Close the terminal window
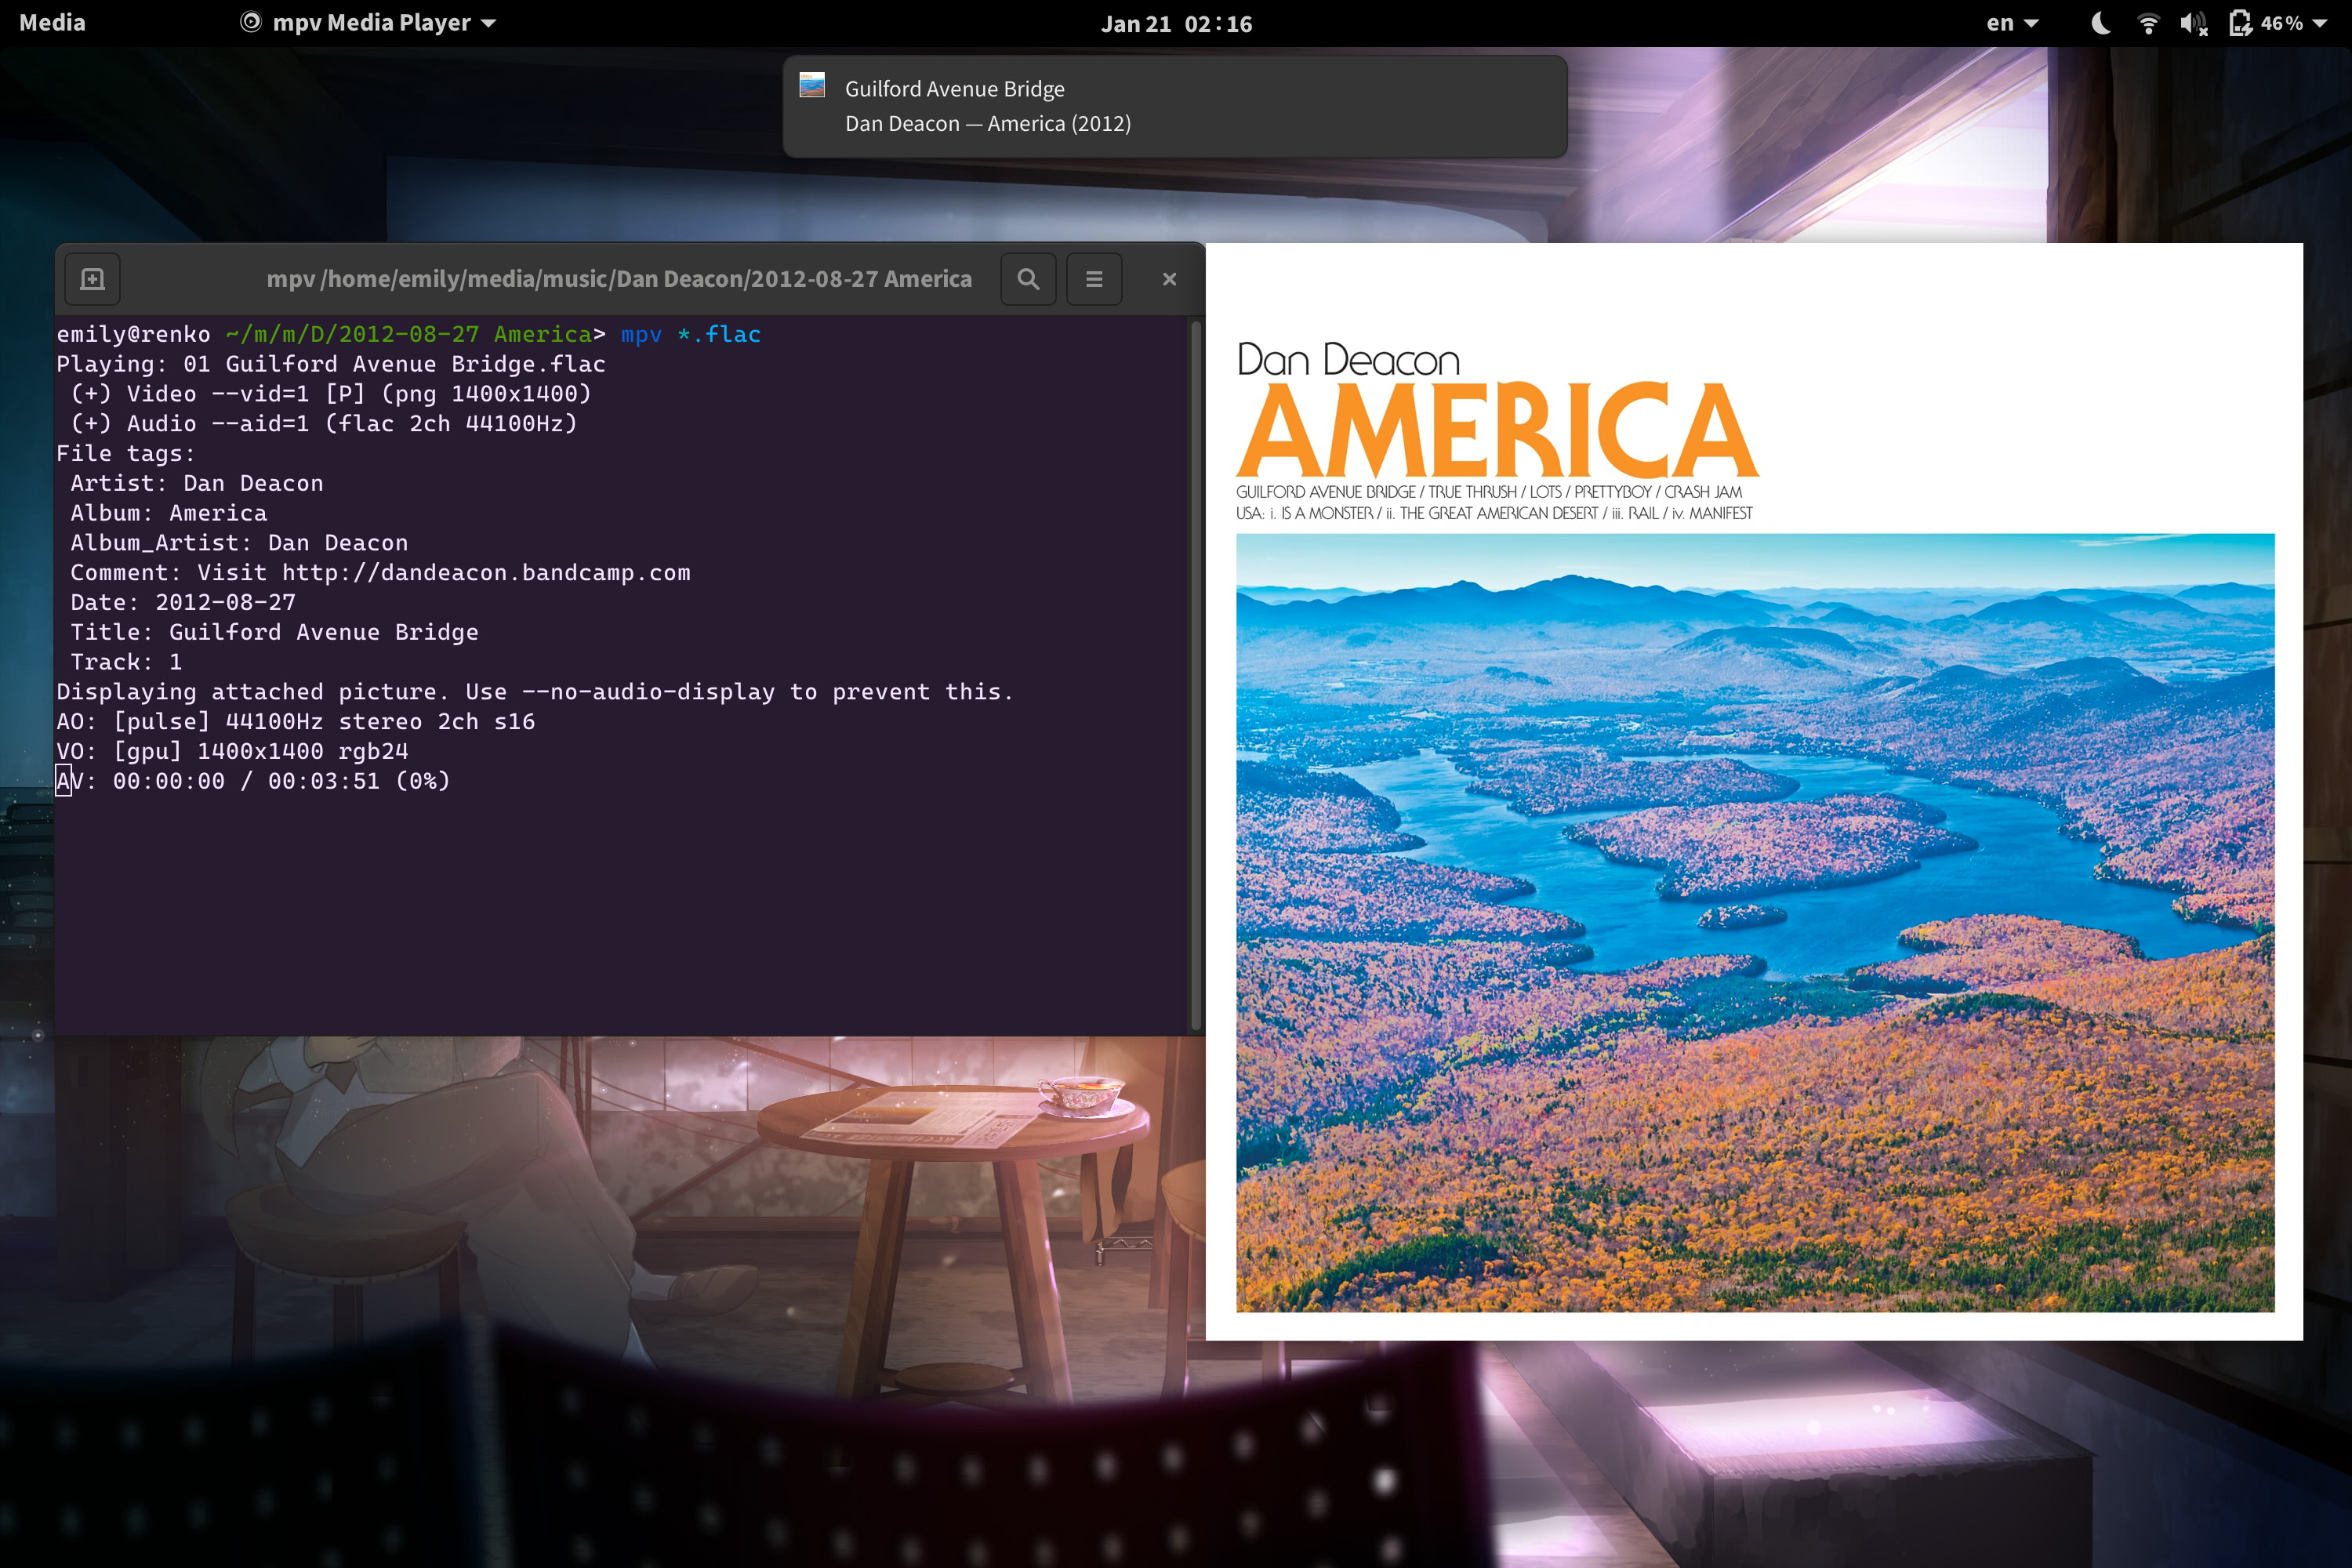 coord(1169,279)
